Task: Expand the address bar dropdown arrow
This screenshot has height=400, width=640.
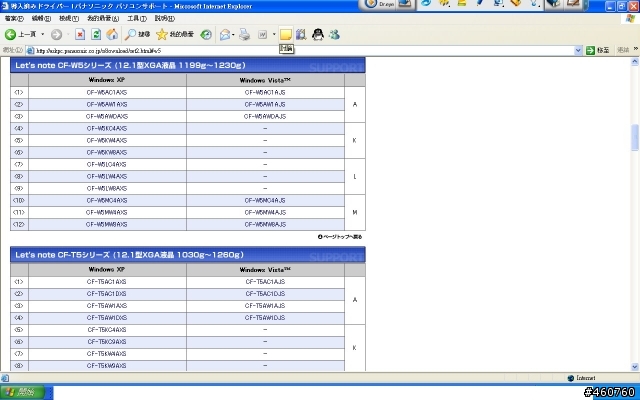Action: tap(578, 50)
